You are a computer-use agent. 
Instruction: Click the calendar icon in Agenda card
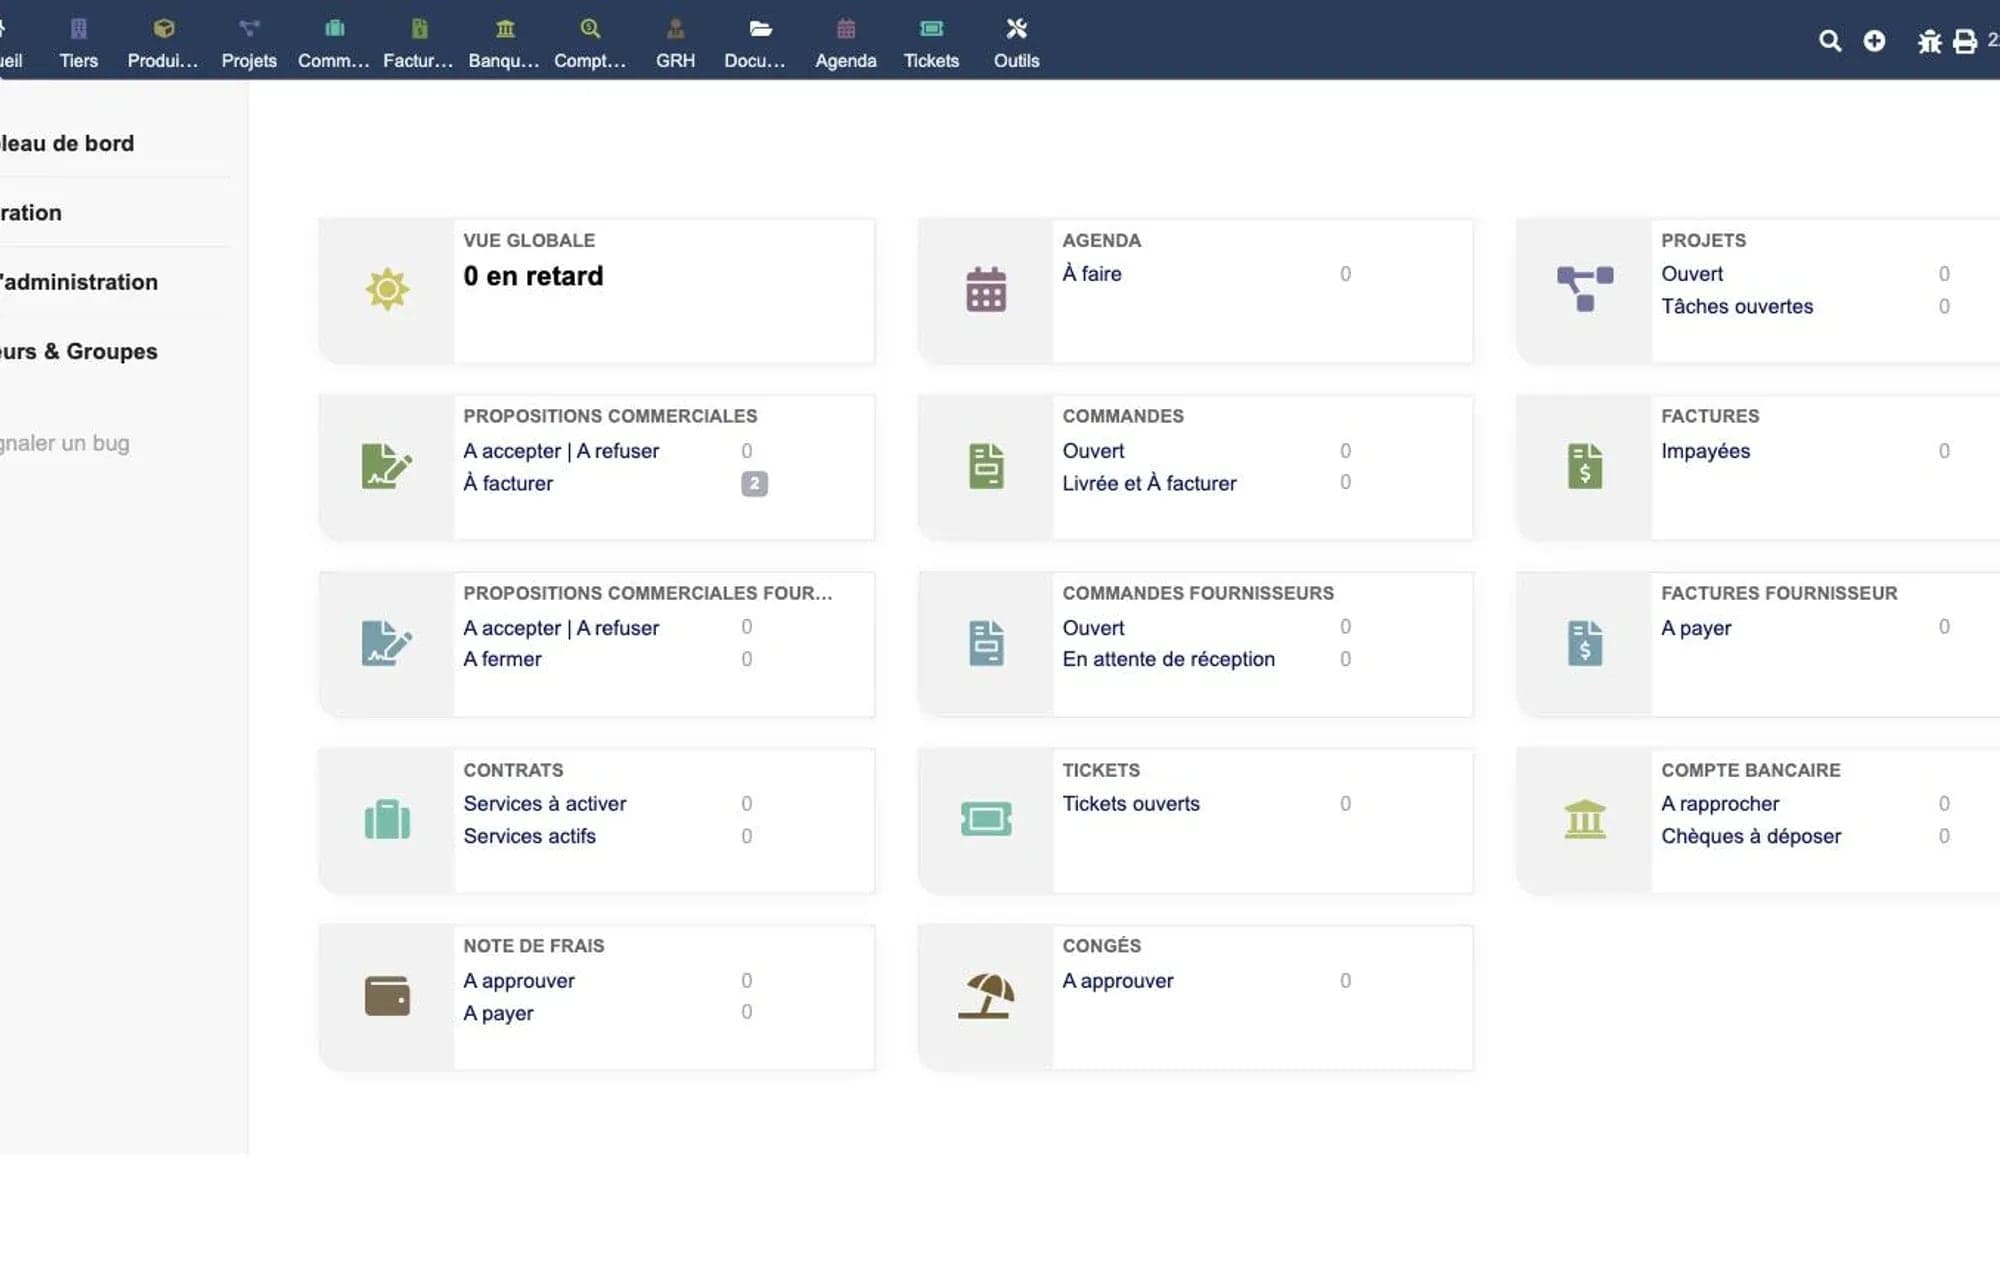click(x=986, y=289)
